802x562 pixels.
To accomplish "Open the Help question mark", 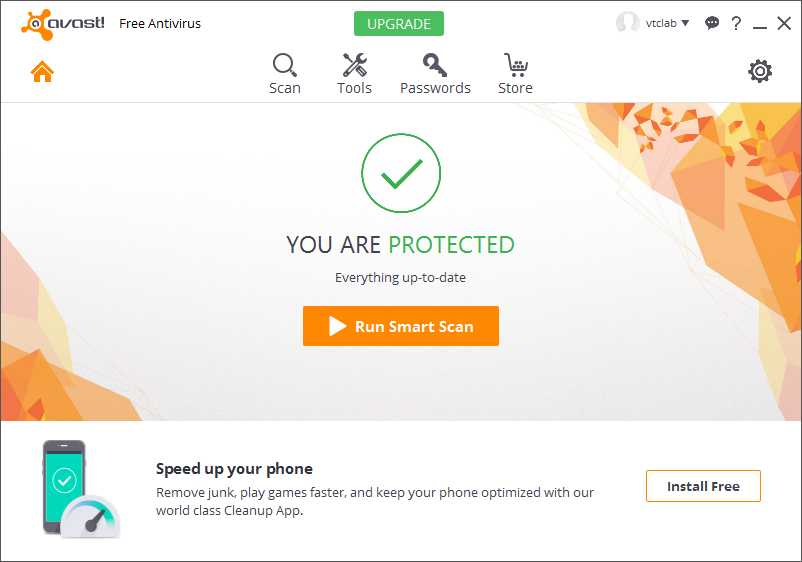I will coord(736,23).
